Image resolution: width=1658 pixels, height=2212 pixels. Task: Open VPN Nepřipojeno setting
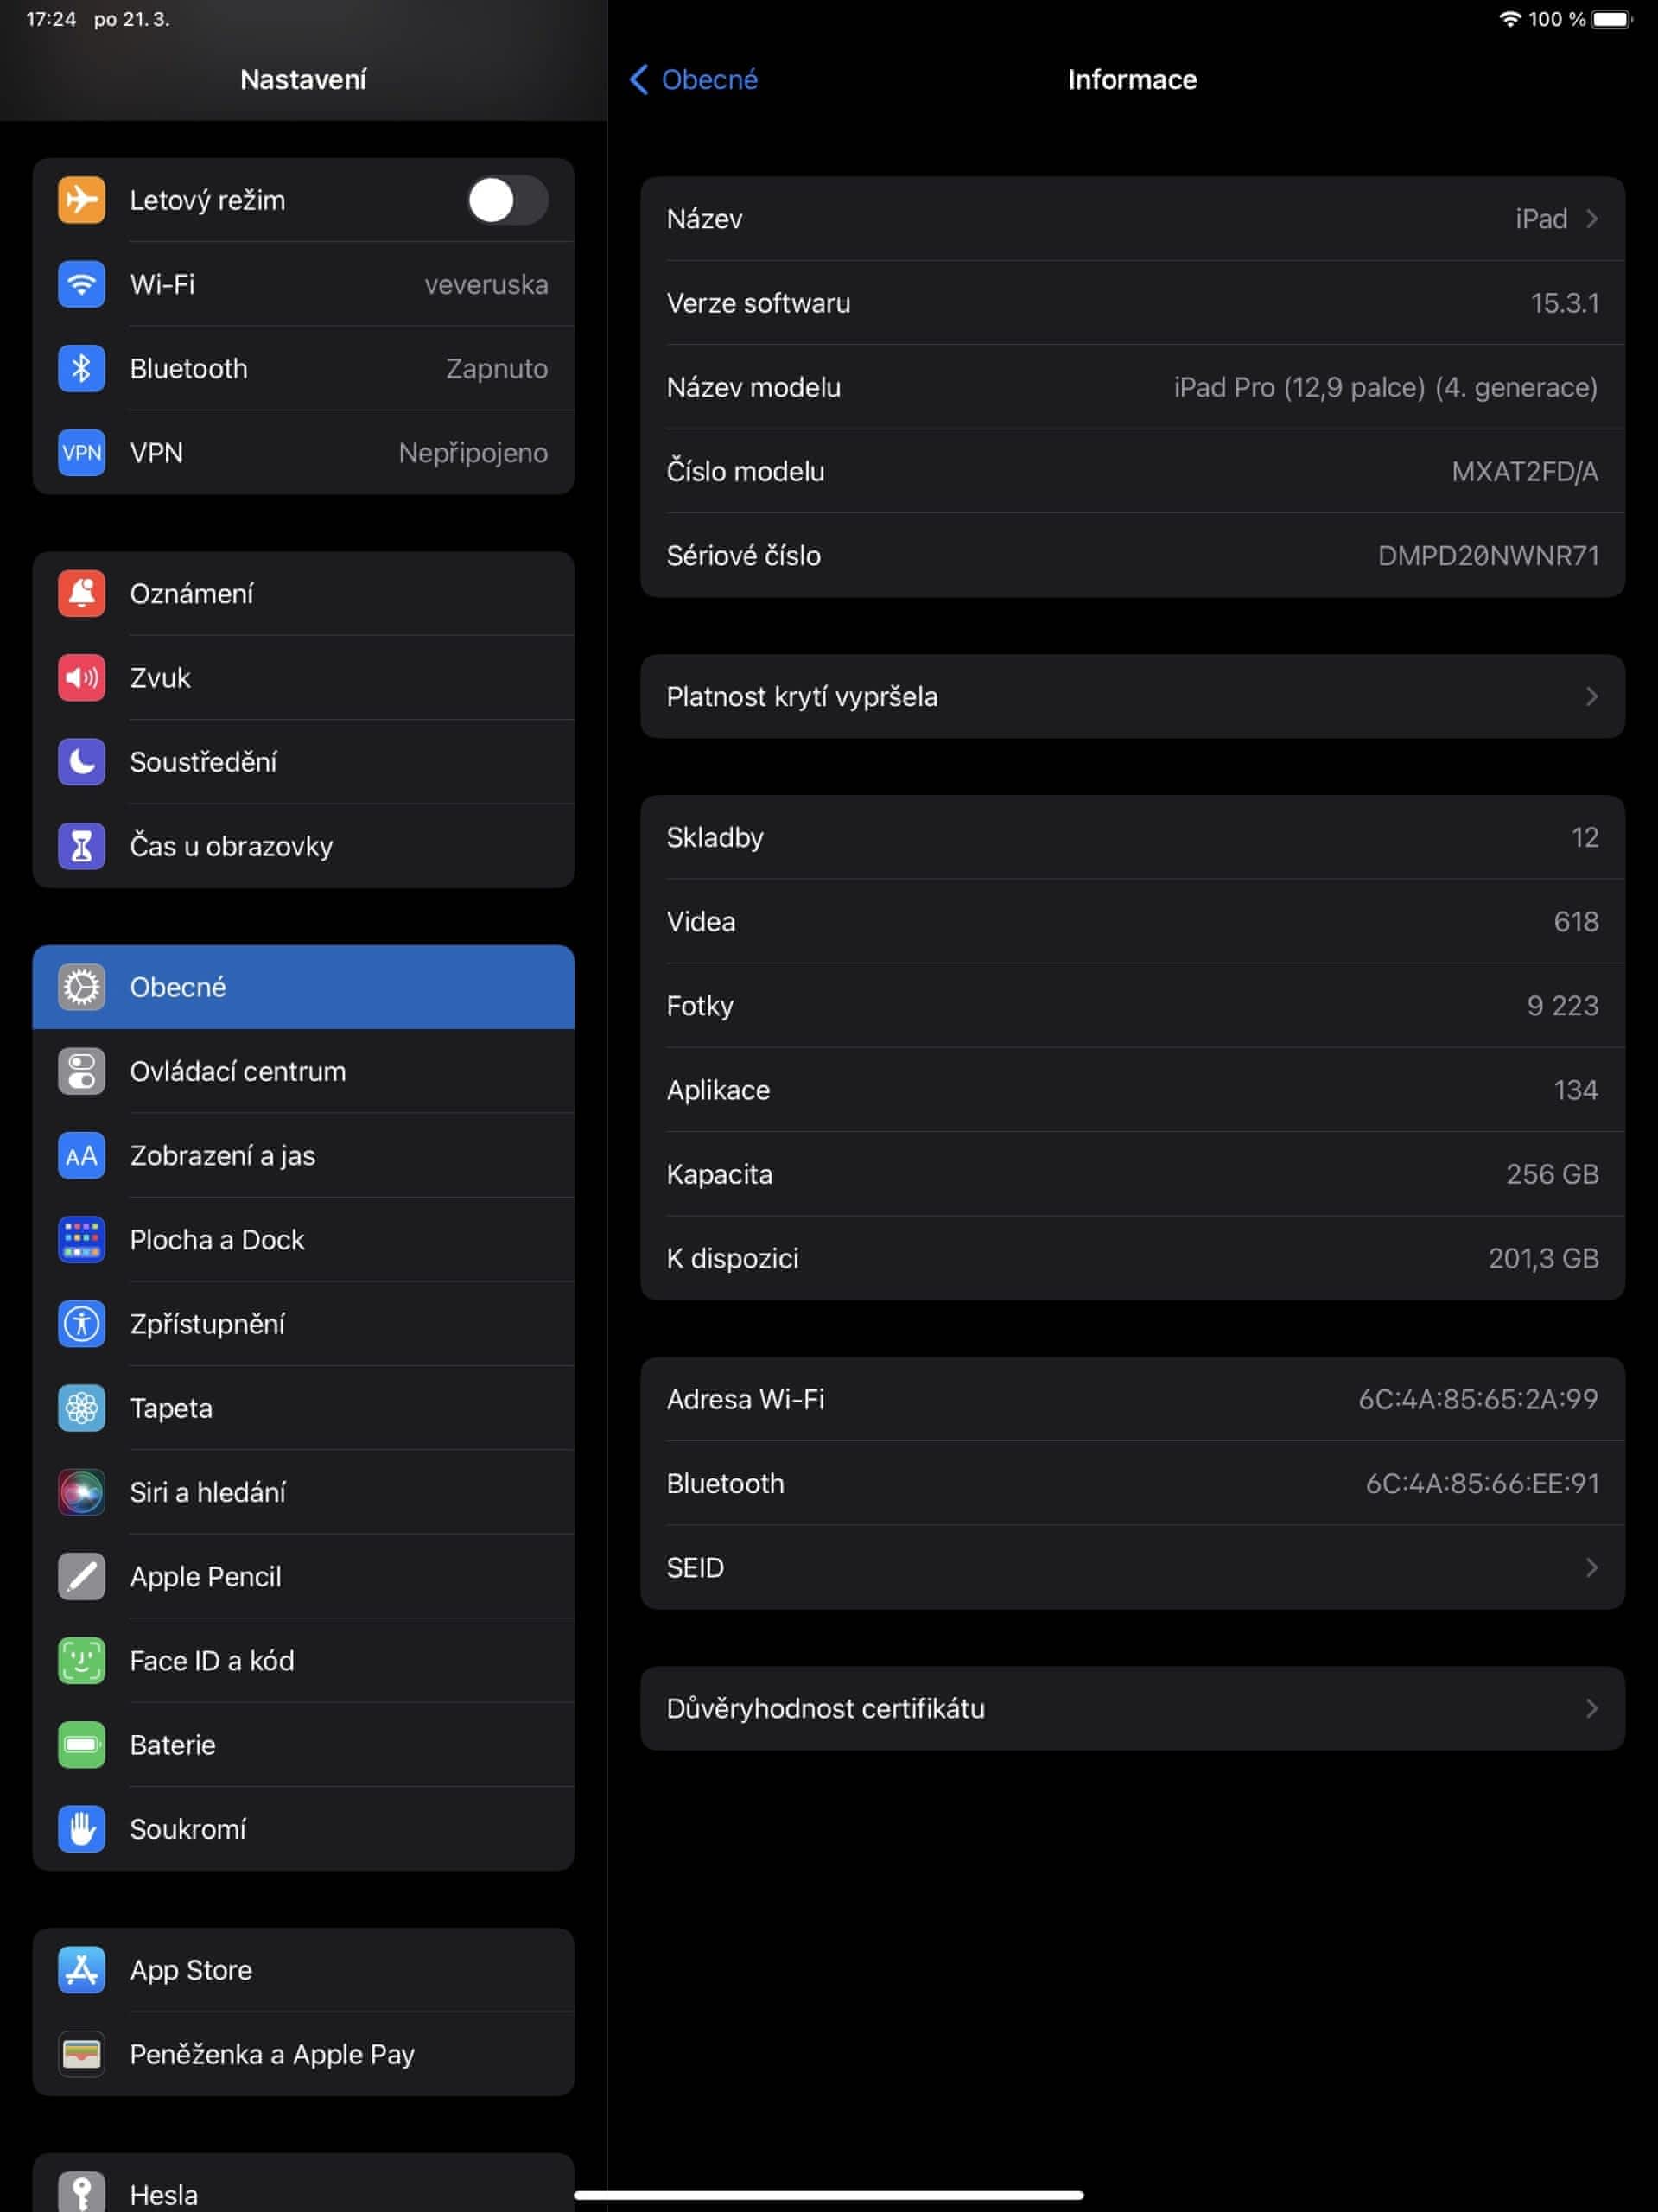(303, 452)
